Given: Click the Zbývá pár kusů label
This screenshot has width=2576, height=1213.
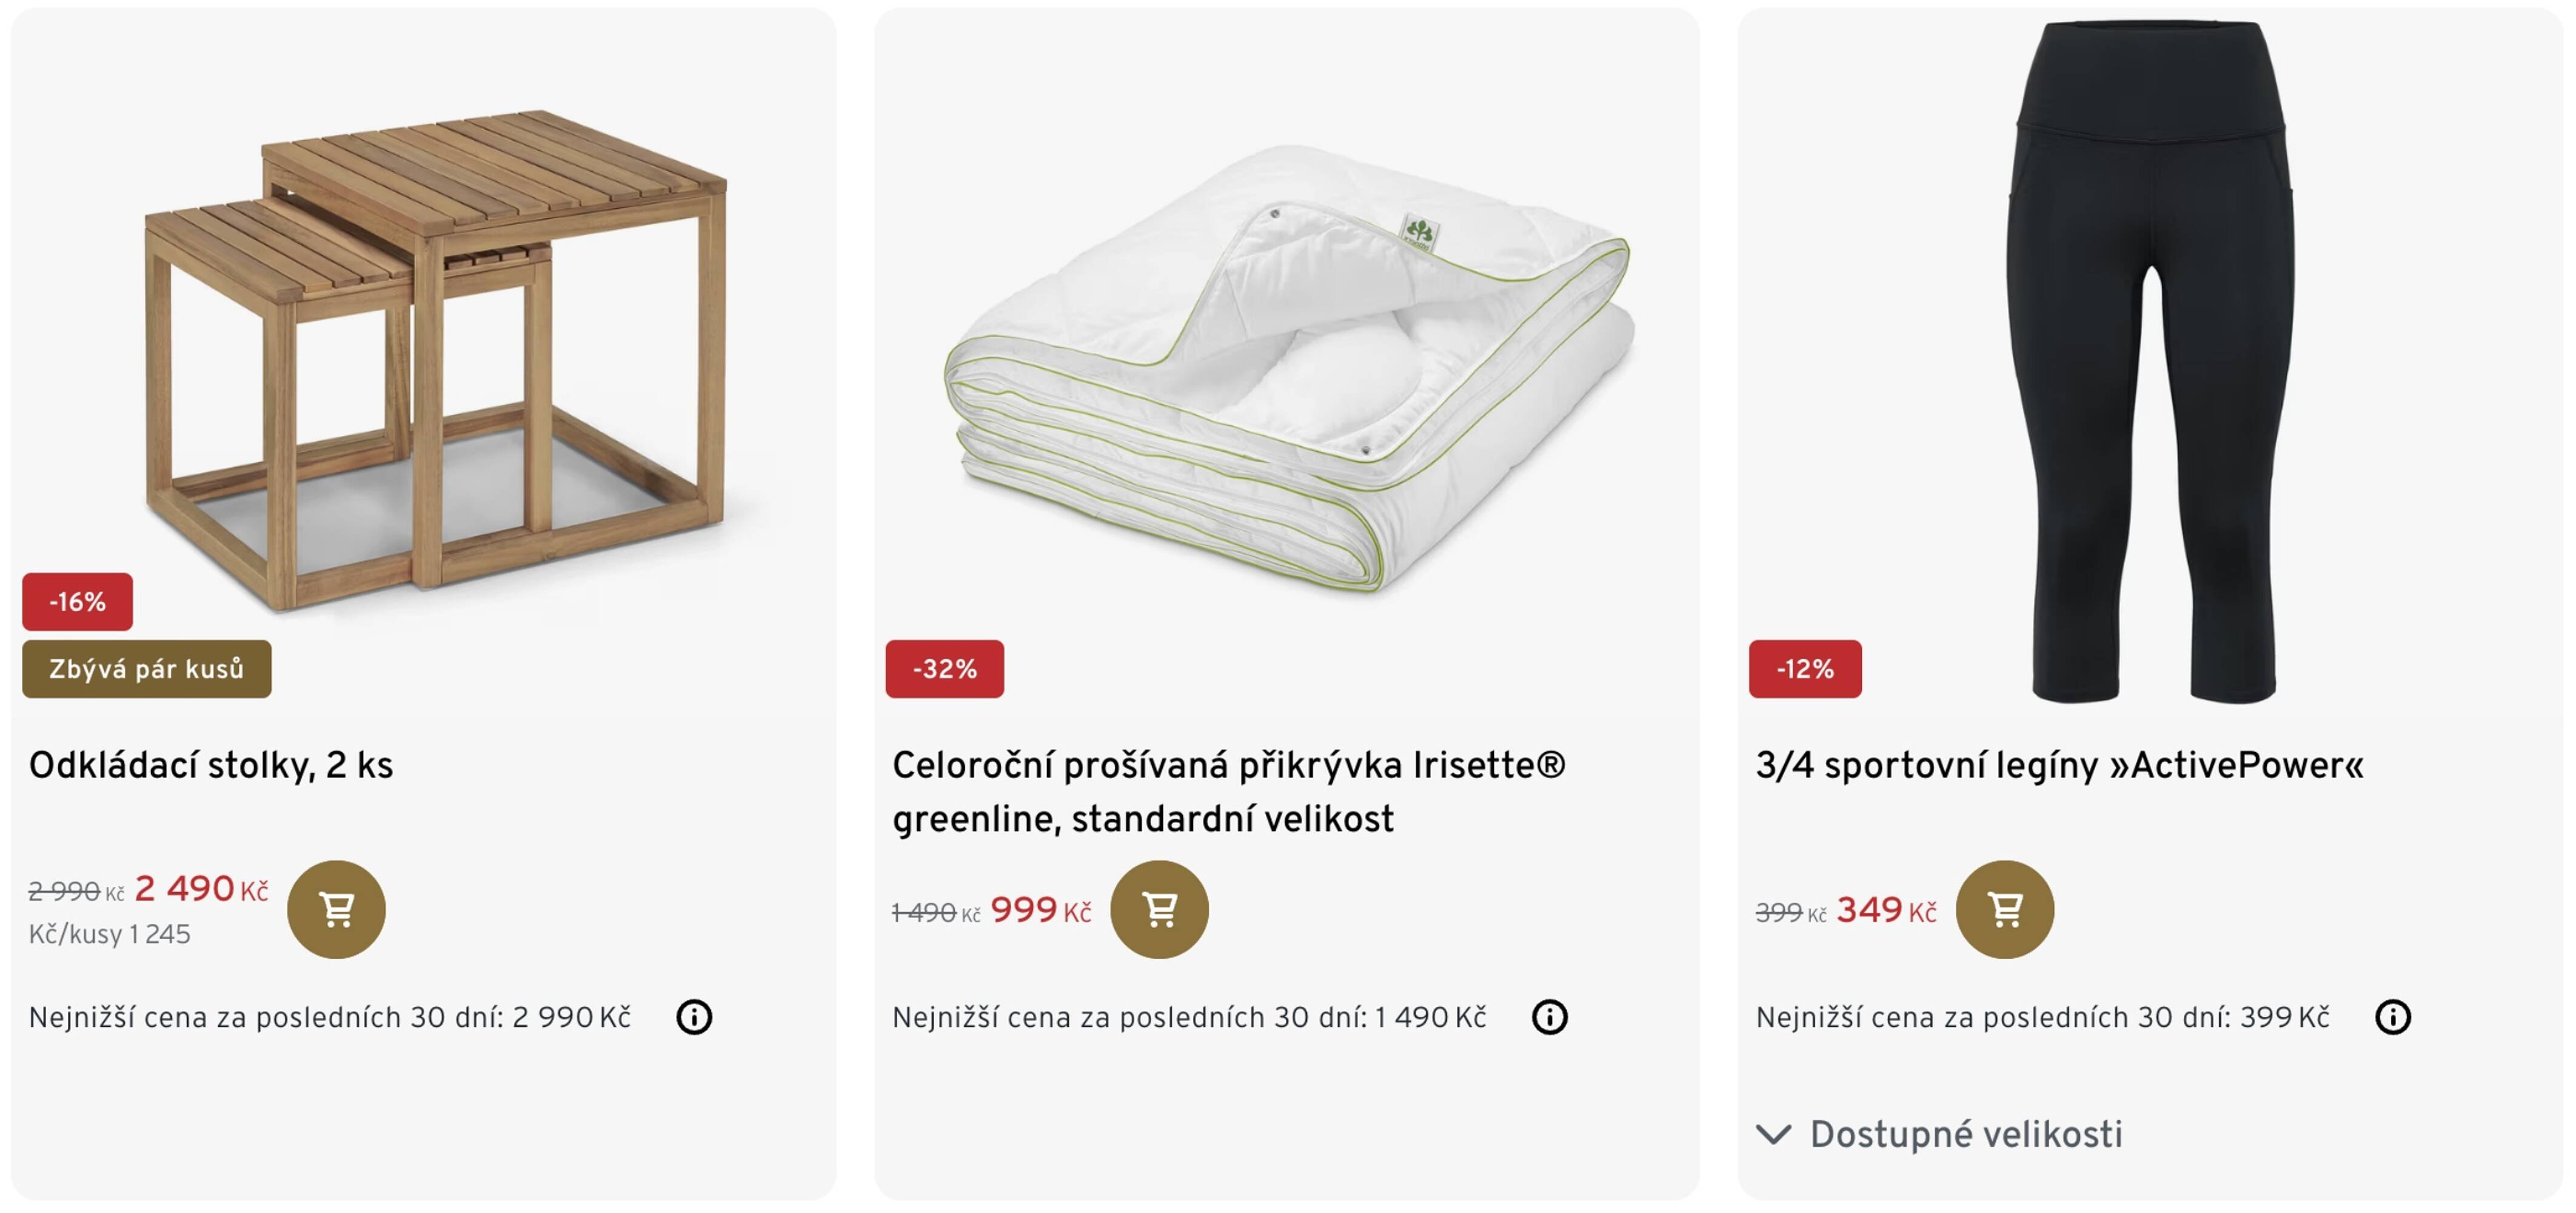Looking at the screenshot, I should [146, 669].
